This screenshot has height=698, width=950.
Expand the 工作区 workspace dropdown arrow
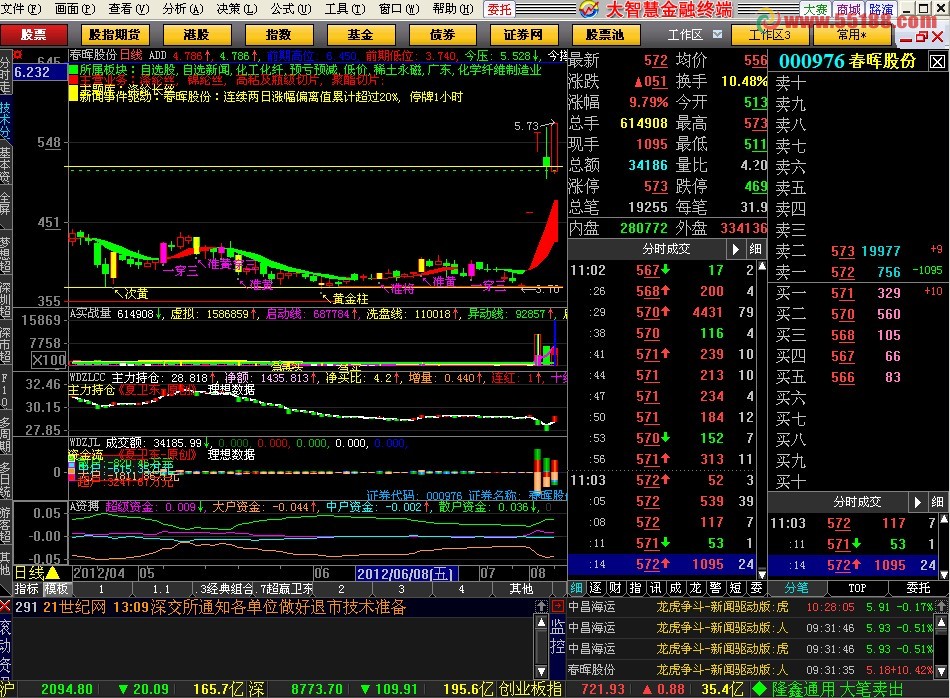tap(717, 35)
